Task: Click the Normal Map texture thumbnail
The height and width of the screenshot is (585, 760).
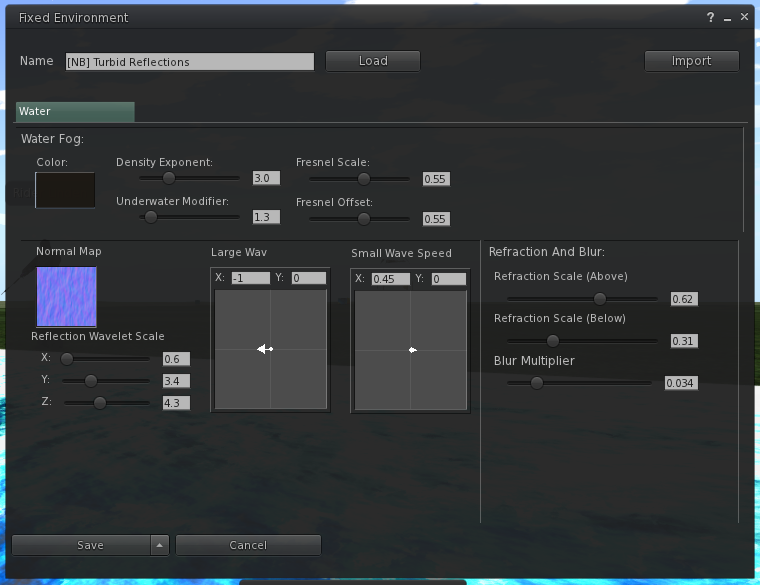Action: click(66, 296)
